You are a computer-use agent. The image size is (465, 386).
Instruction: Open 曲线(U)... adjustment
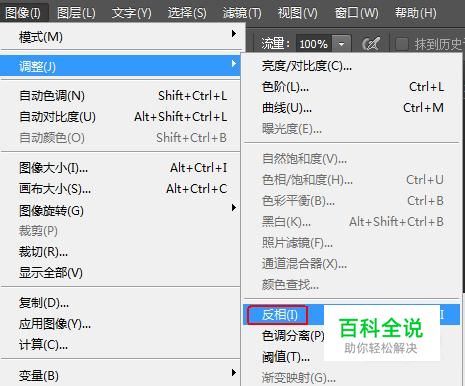(x=351, y=108)
